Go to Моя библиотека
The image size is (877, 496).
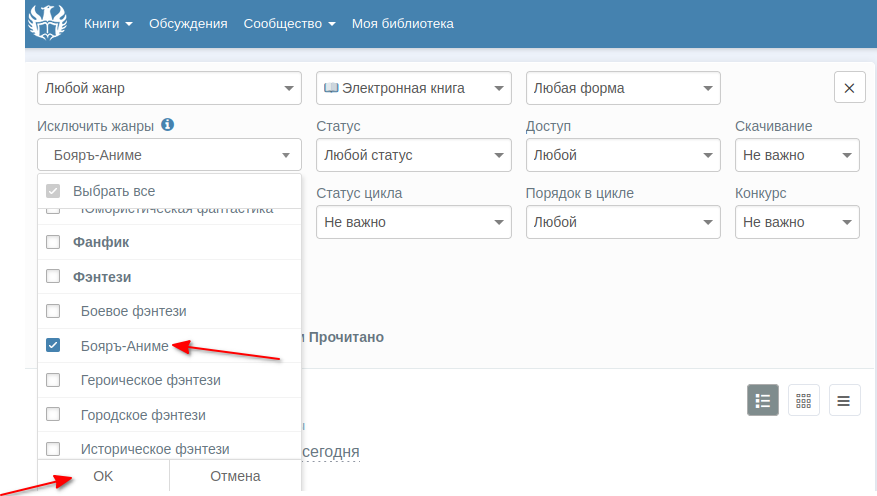402,23
